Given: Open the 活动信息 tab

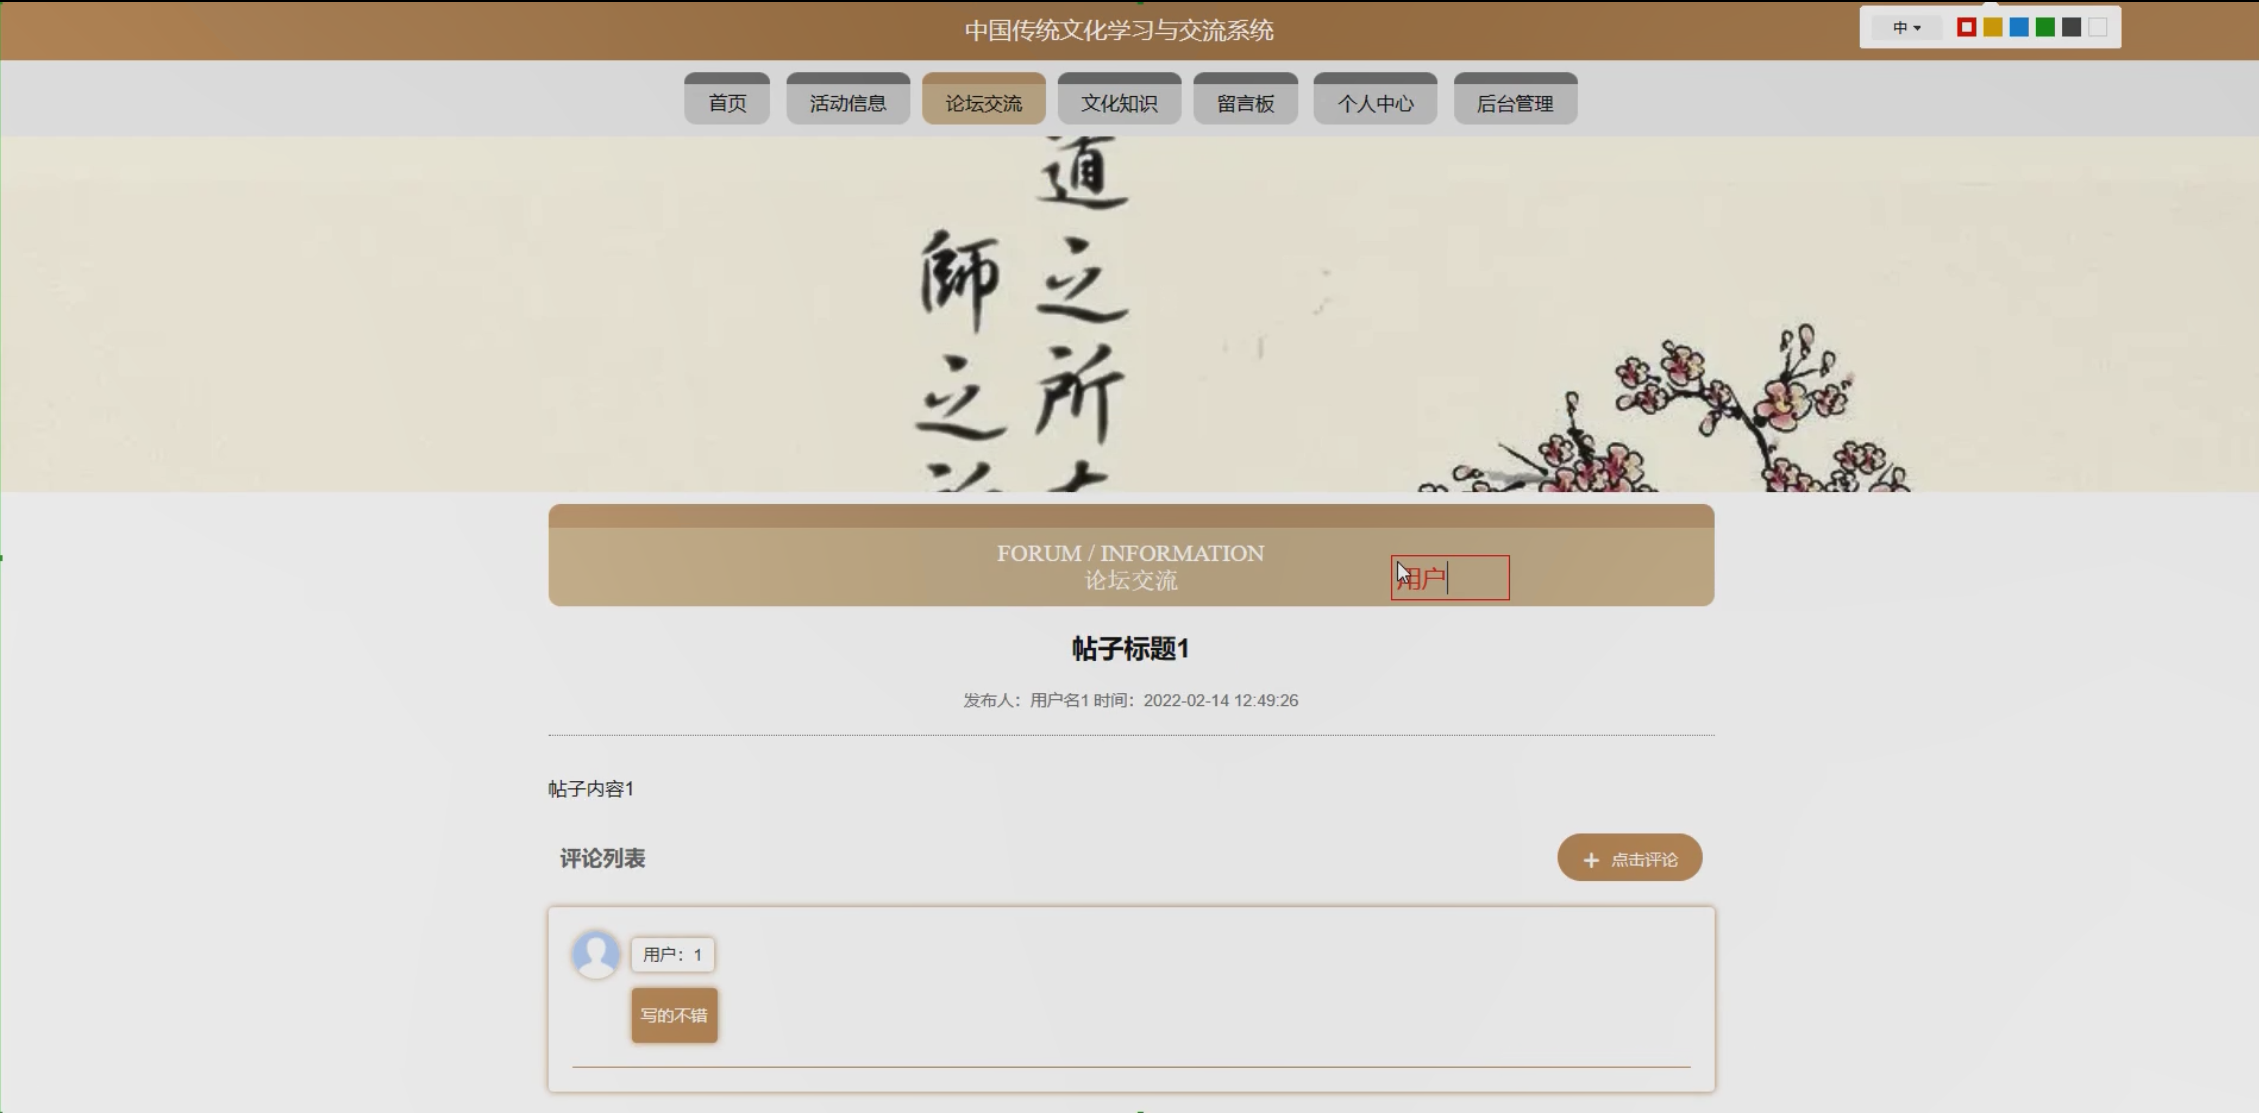Looking at the screenshot, I should point(848,101).
